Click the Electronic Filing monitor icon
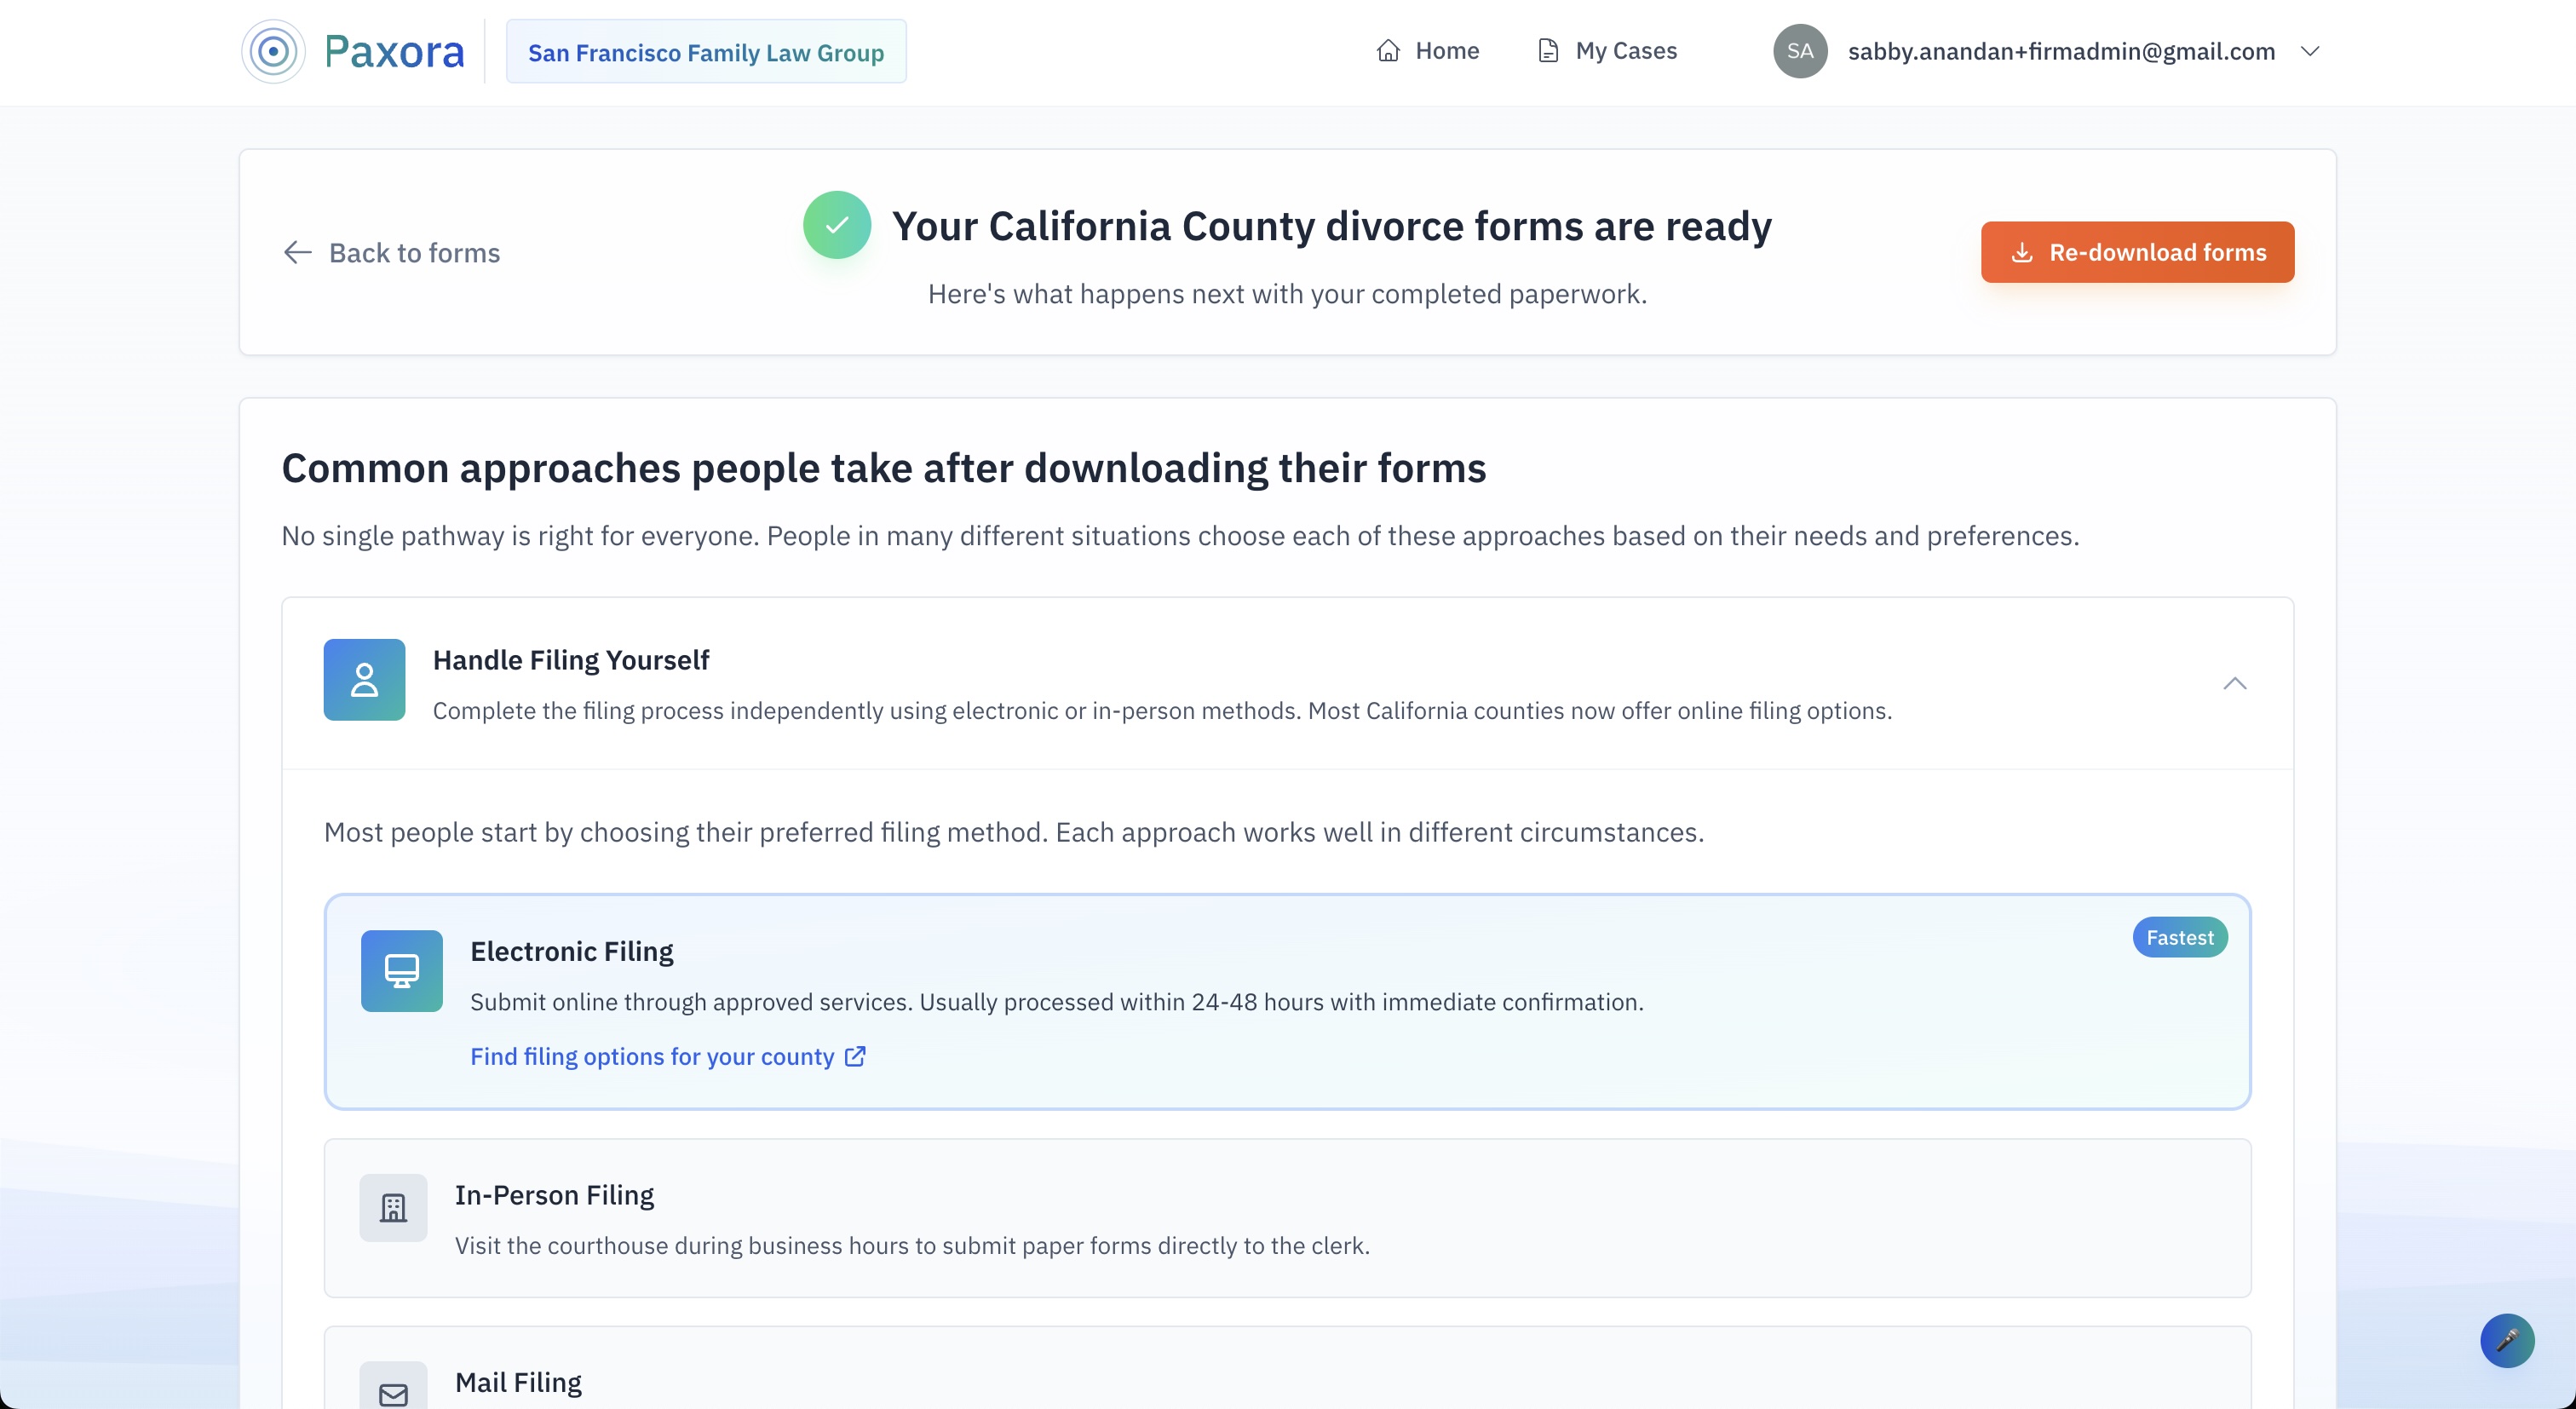Screen dimensions: 2576x1409 coord(401,971)
